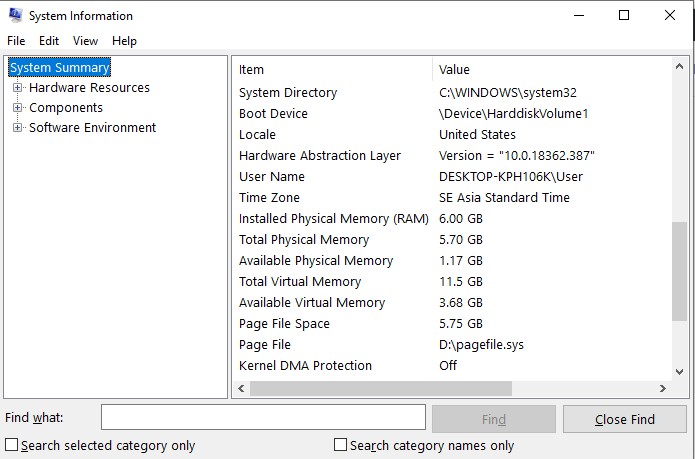Open the Edit menu

(x=49, y=41)
